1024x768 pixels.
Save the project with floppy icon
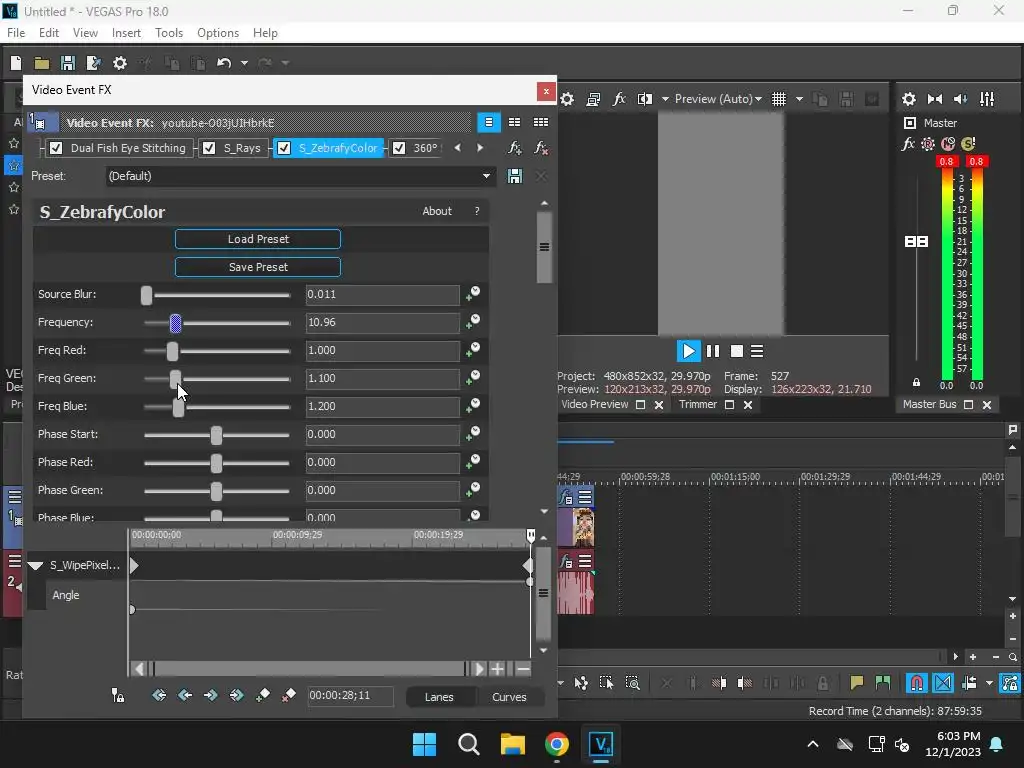(67, 63)
